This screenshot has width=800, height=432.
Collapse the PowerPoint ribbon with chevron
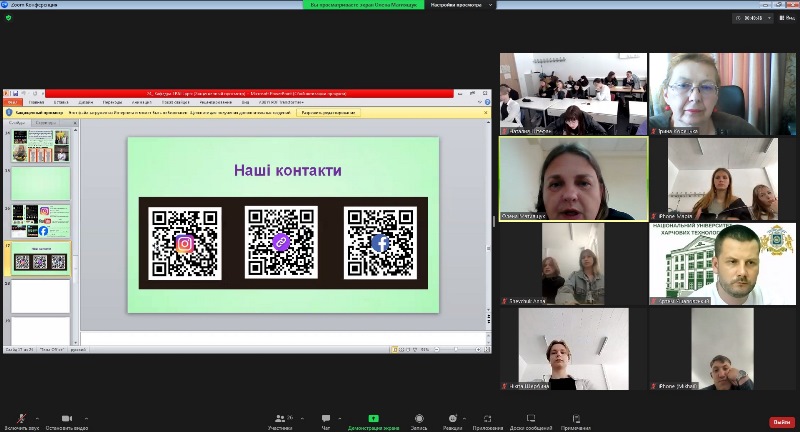[x=480, y=102]
